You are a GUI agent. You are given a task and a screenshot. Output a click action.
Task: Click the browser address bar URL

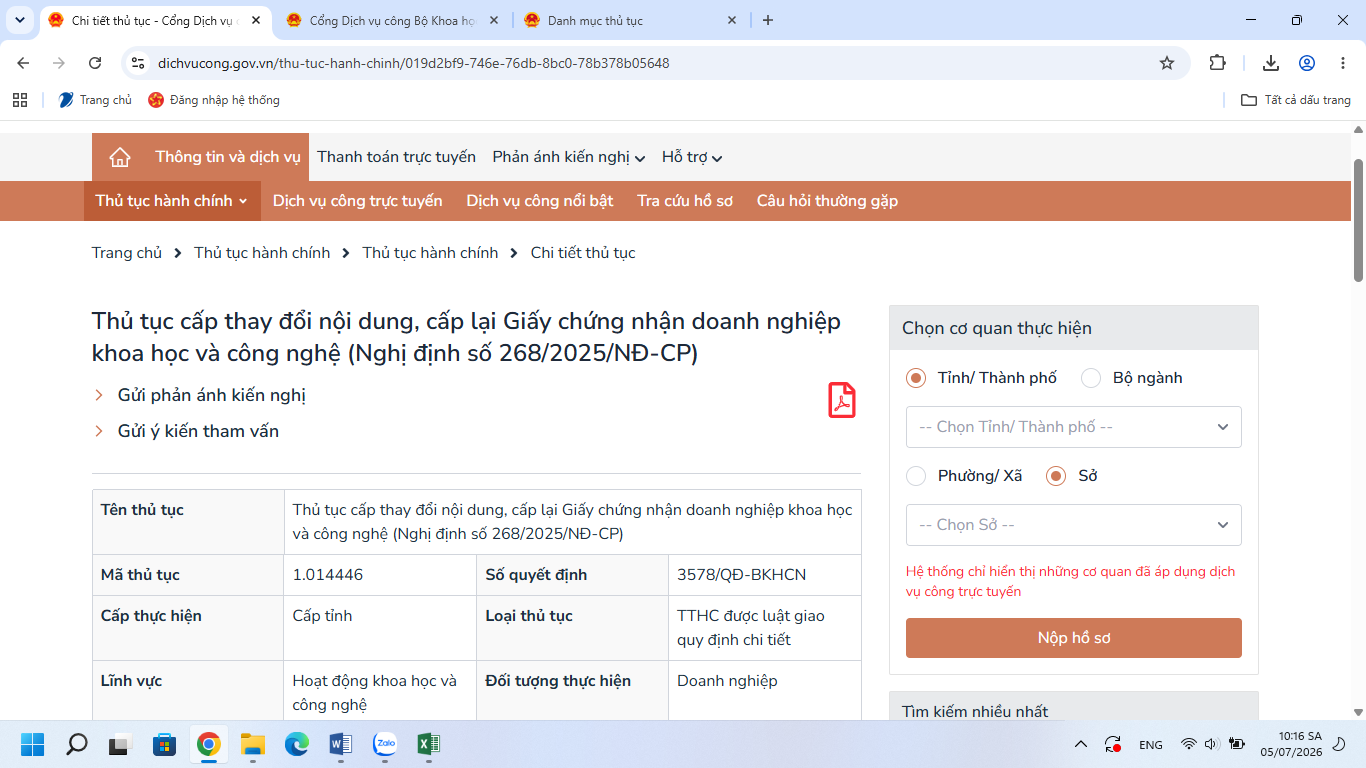[413, 63]
